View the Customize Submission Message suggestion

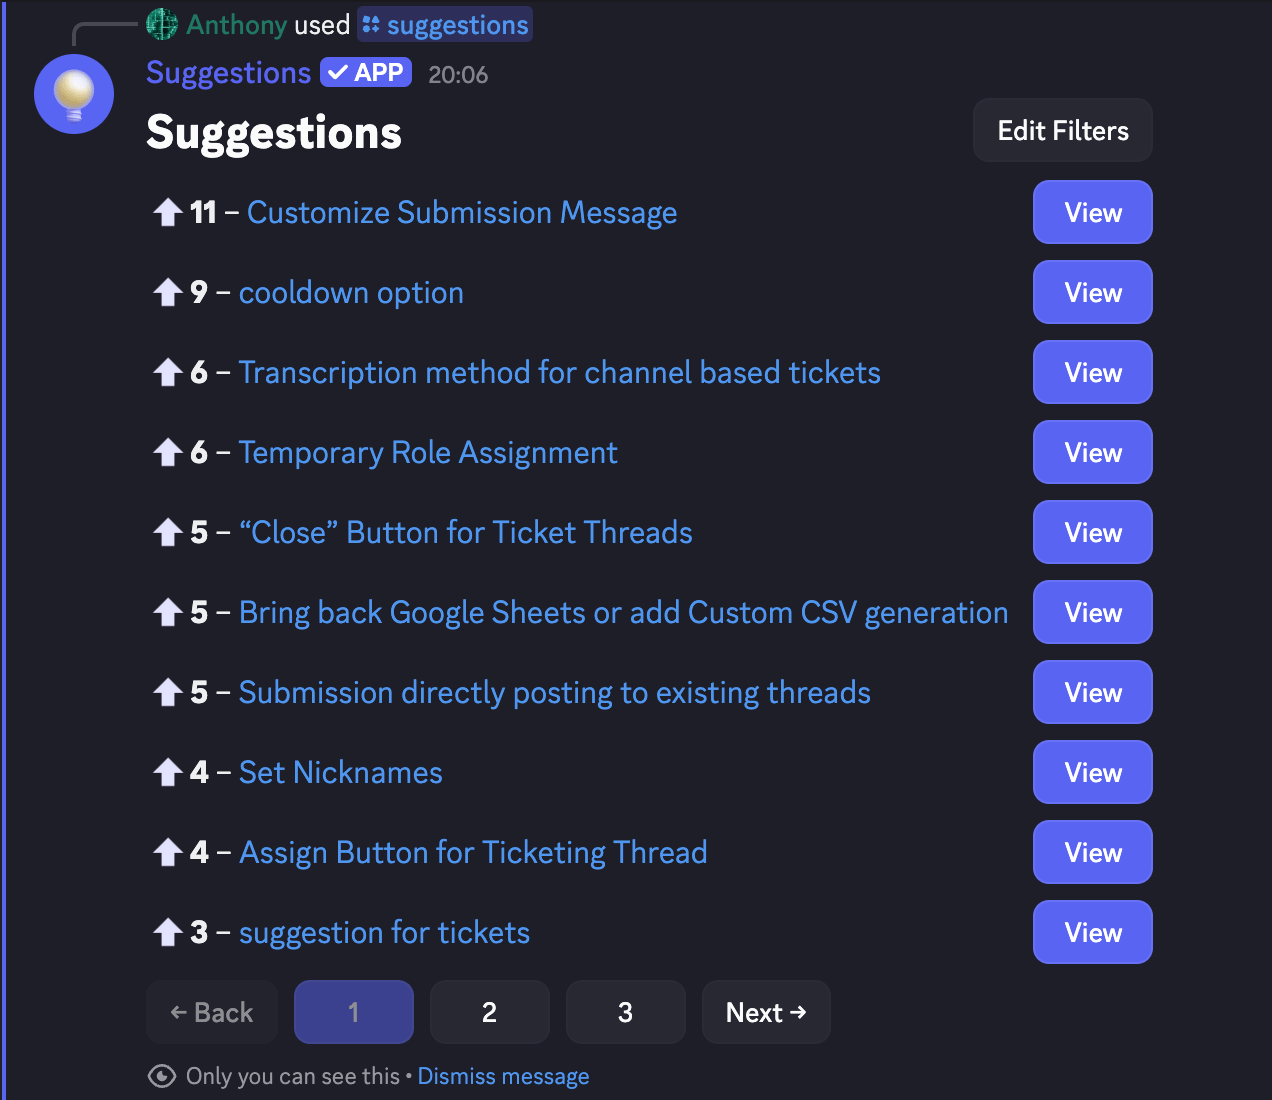[1093, 212]
